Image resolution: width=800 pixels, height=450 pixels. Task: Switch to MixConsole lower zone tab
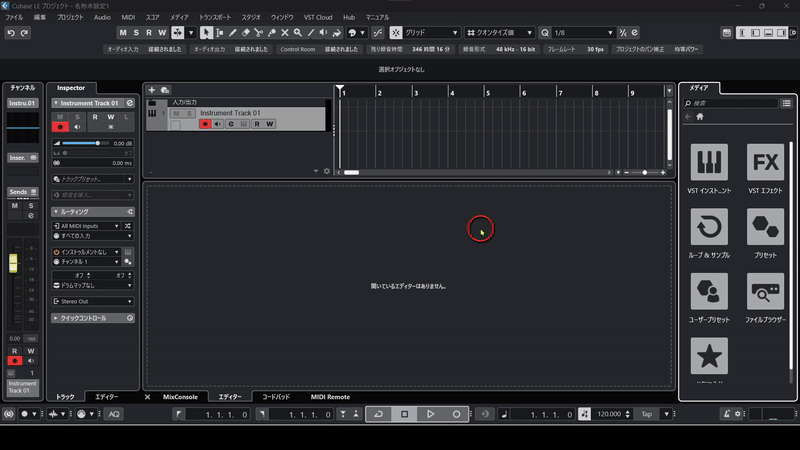coord(180,397)
